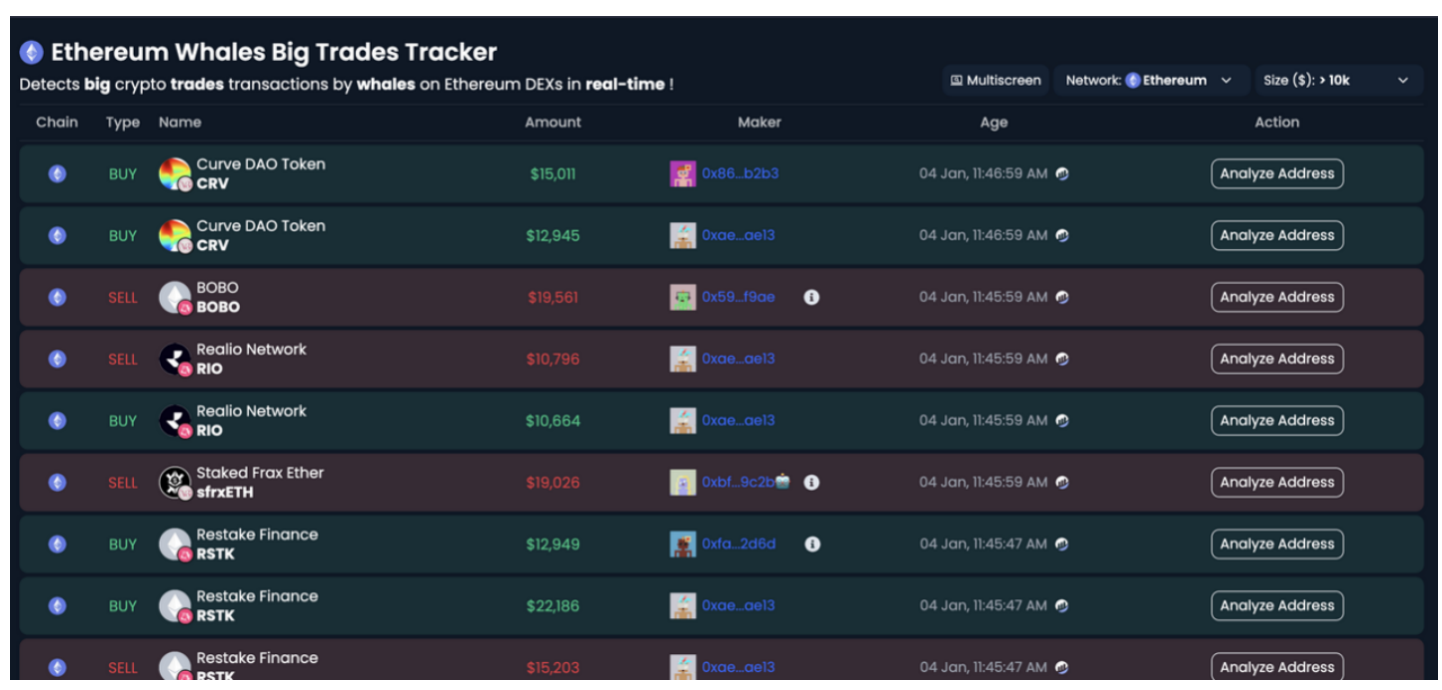Click the CRV token logo in the $12,945 row
The height and width of the screenshot is (690, 1442).
click(175, 236)
